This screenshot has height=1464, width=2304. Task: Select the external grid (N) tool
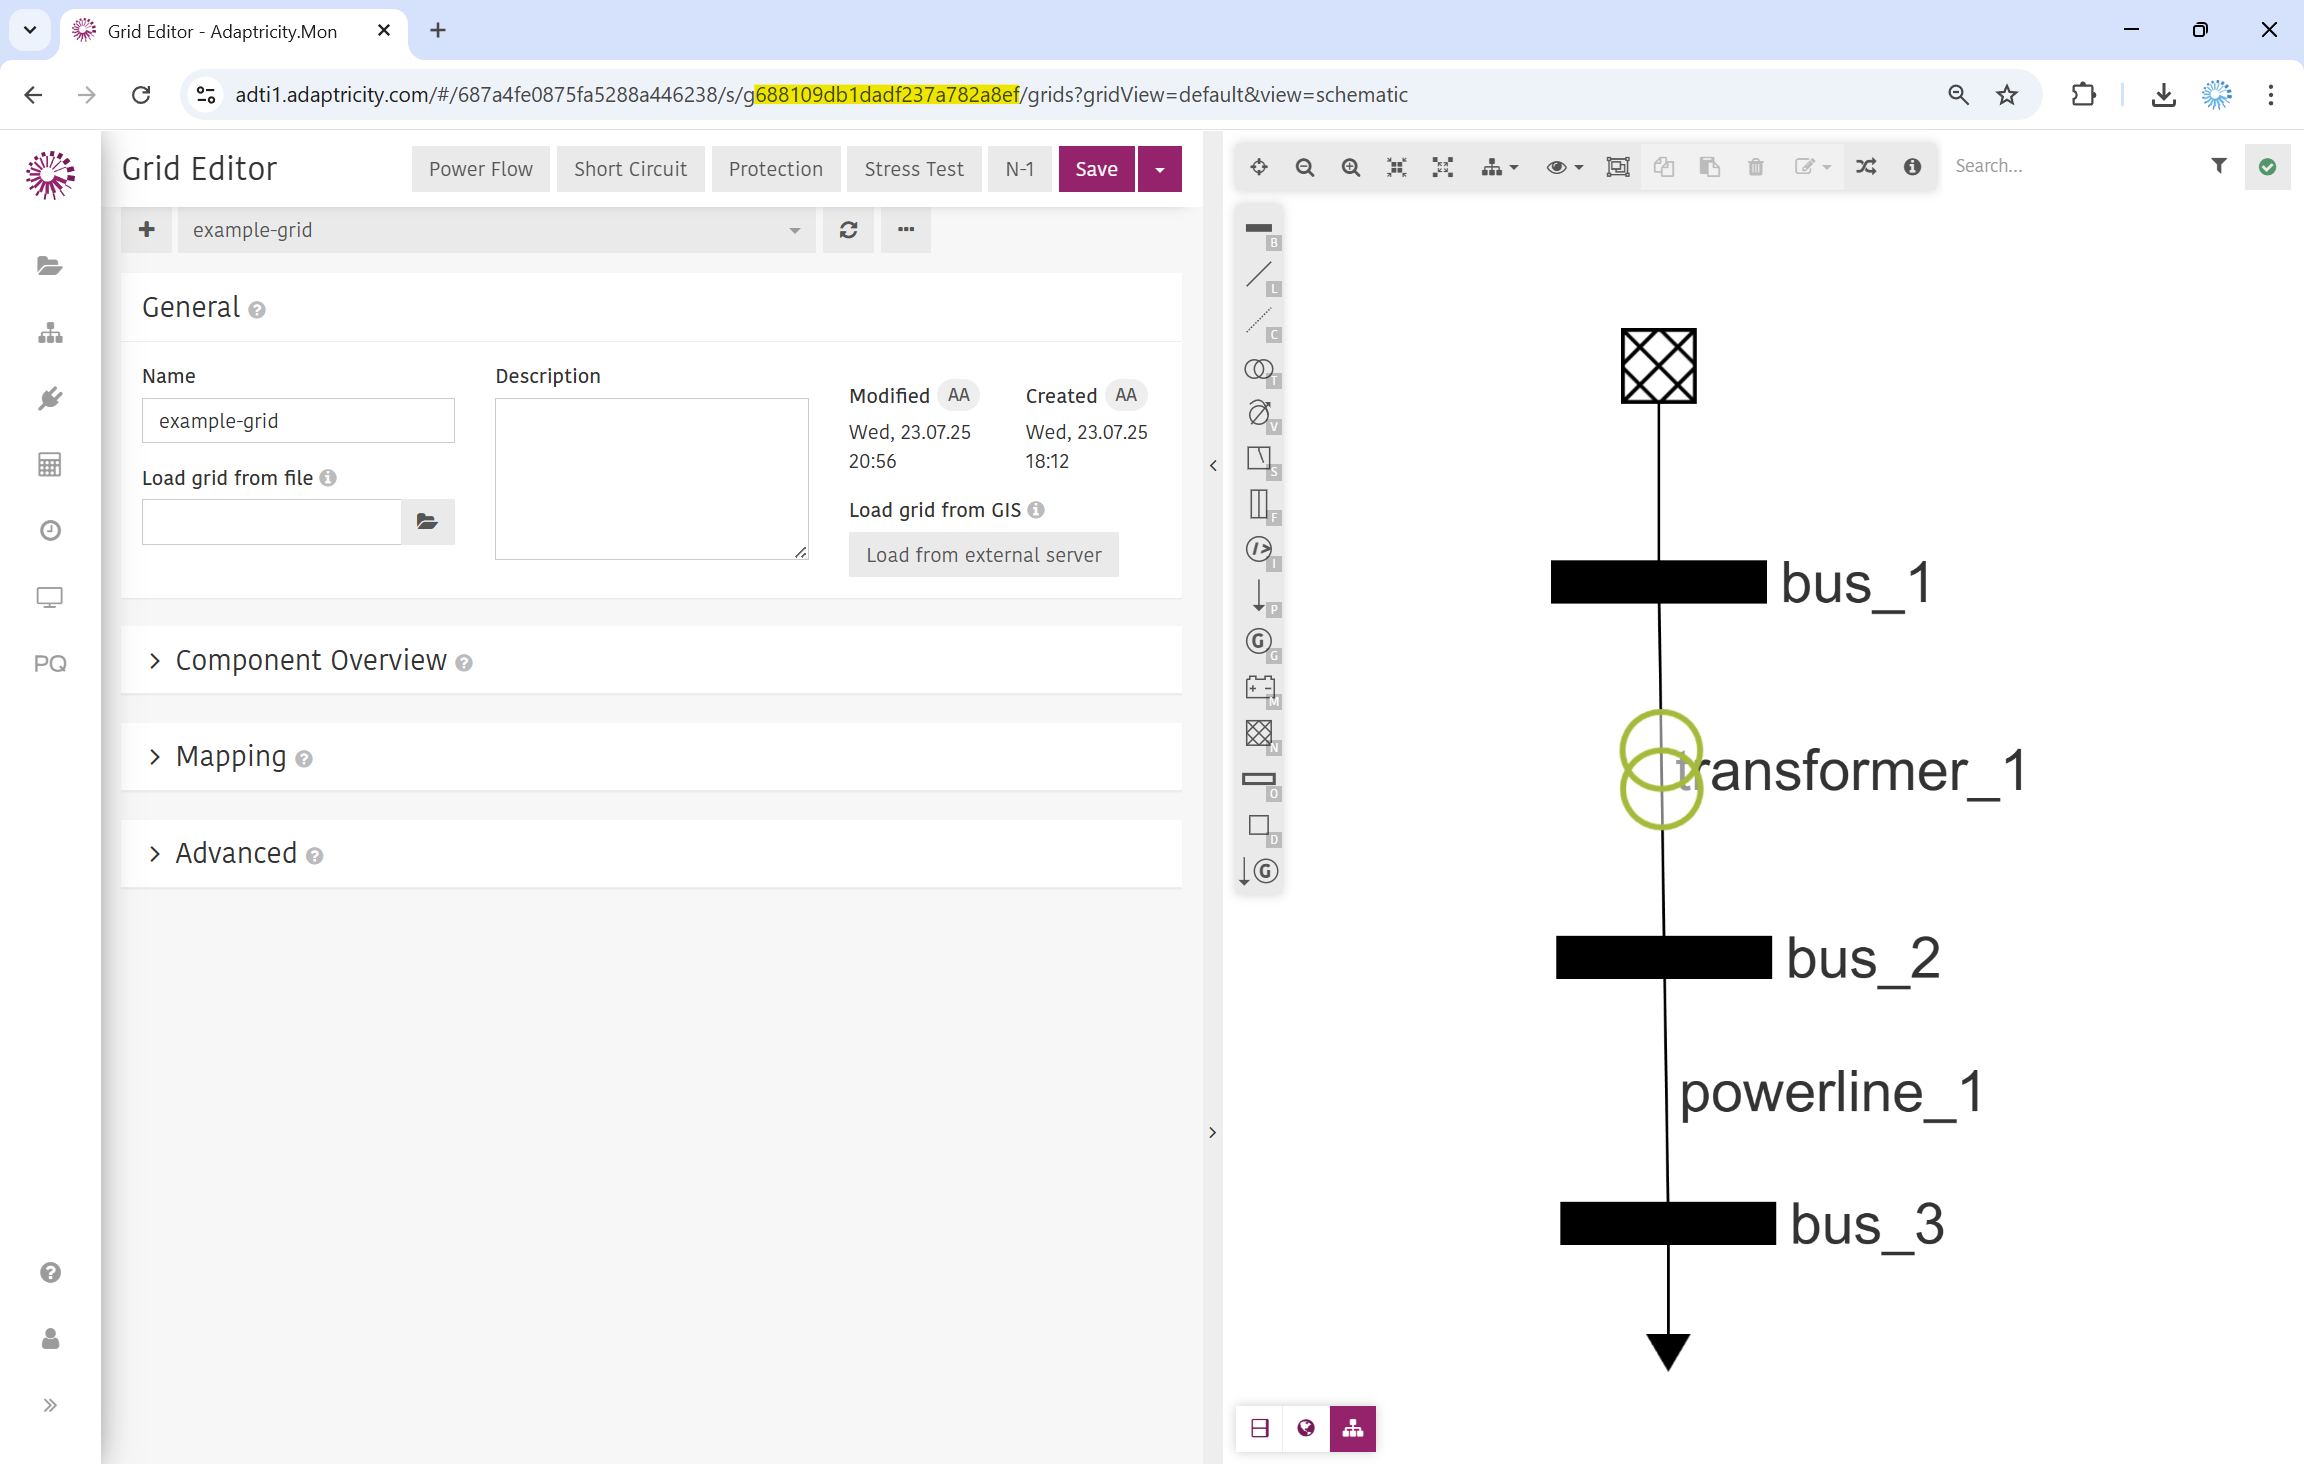pyautogui.click(x=1260, y=734)
